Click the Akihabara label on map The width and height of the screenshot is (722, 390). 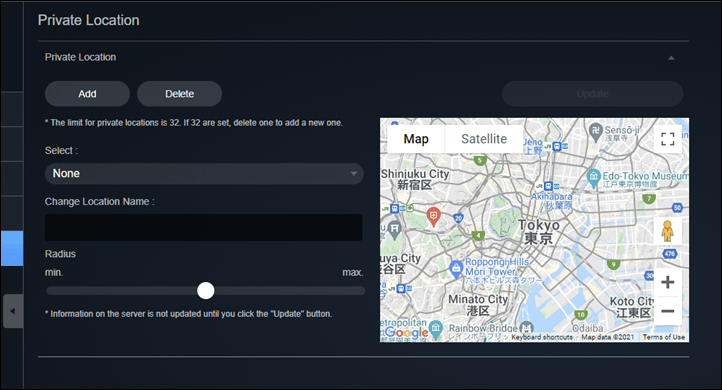tap(552, 201)
